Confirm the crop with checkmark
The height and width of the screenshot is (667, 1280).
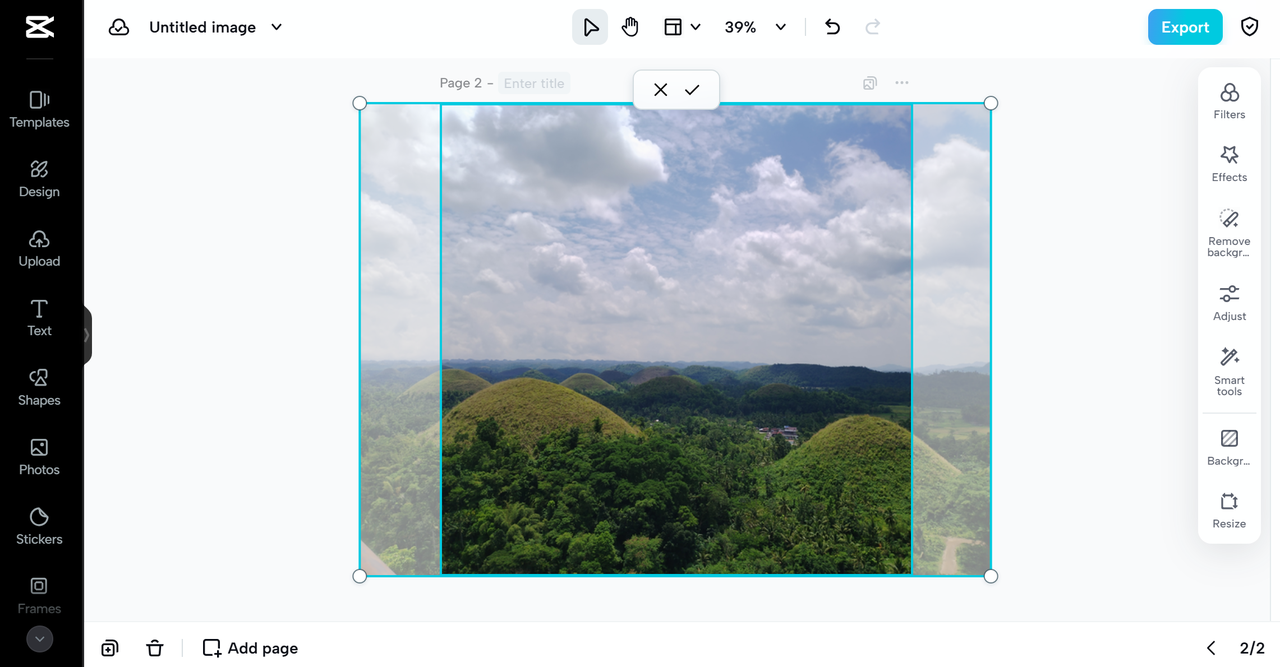(x=692, y=90)
